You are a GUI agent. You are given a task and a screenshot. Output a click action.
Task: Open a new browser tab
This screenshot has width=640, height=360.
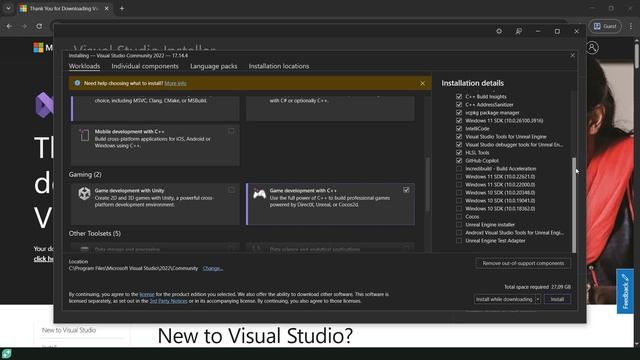coord(122,8)
